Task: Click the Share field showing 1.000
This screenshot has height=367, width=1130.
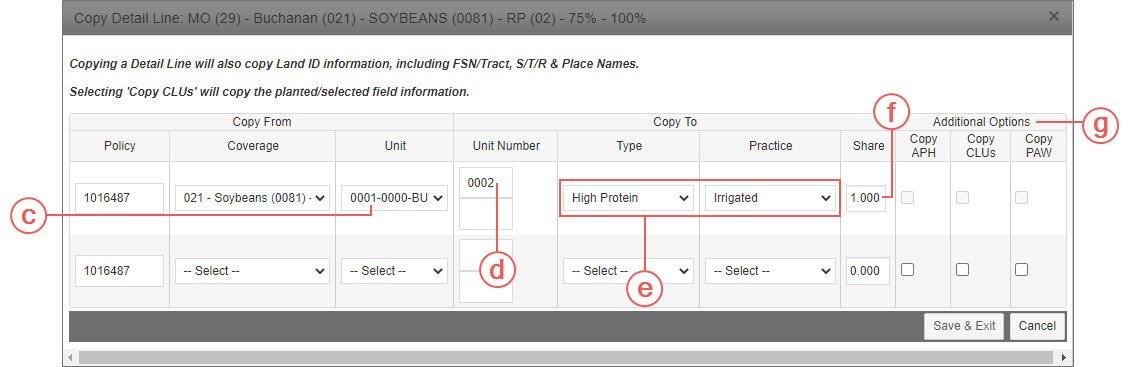Action: pyautogui.click(x=868, y=198)
